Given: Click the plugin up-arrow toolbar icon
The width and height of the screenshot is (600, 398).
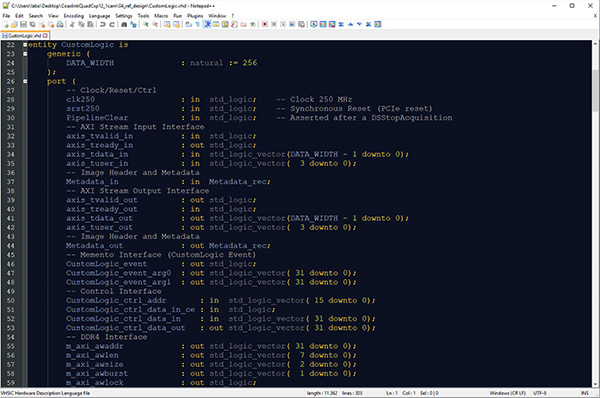Looking at the screenshot, I should (x=350, y=24).
